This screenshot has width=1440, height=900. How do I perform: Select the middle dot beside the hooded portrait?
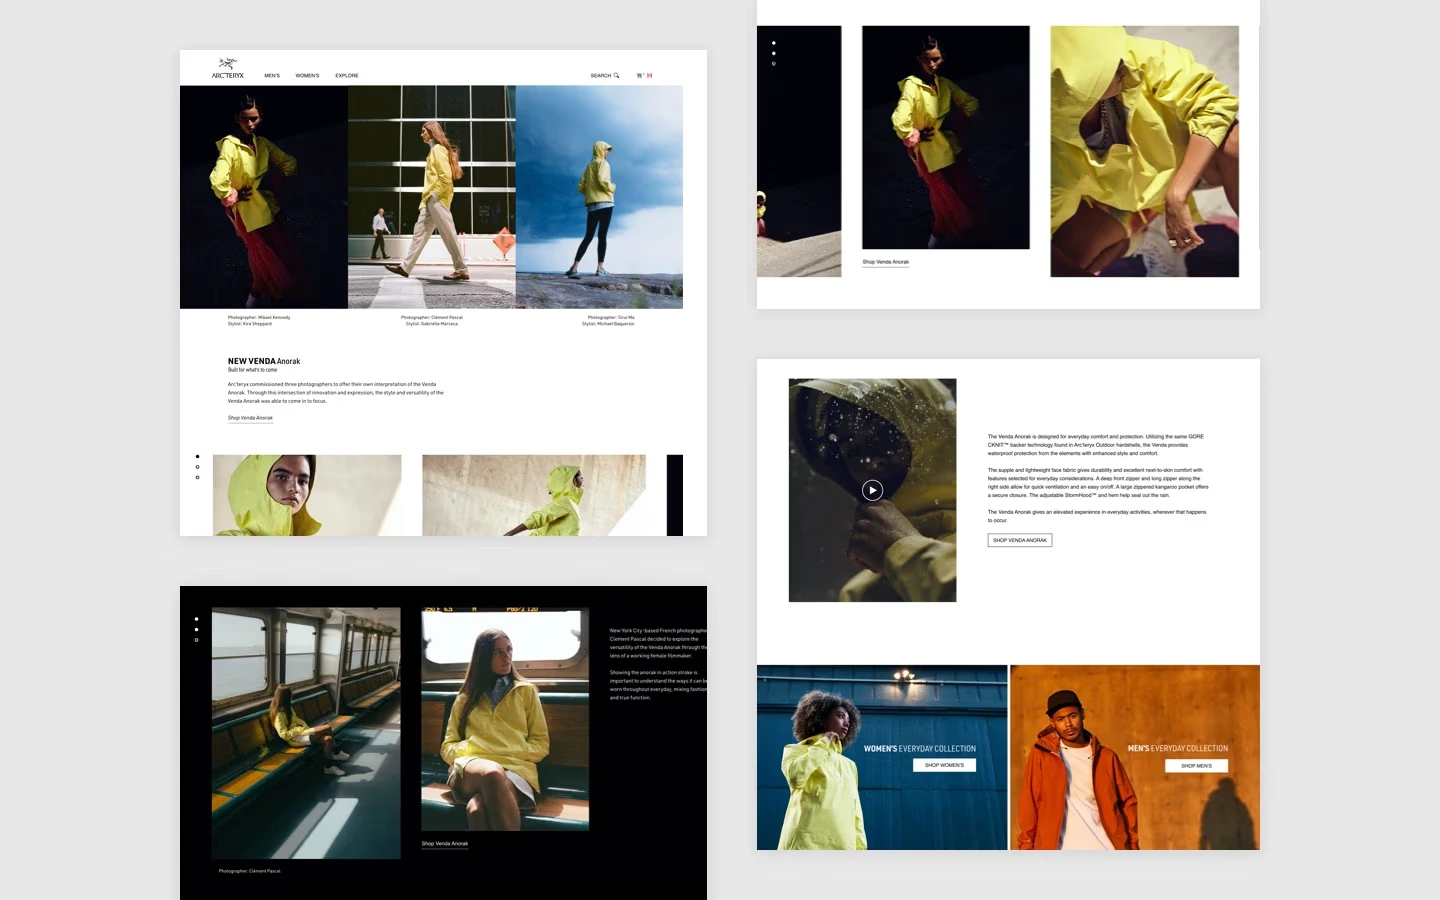[197, 467]
